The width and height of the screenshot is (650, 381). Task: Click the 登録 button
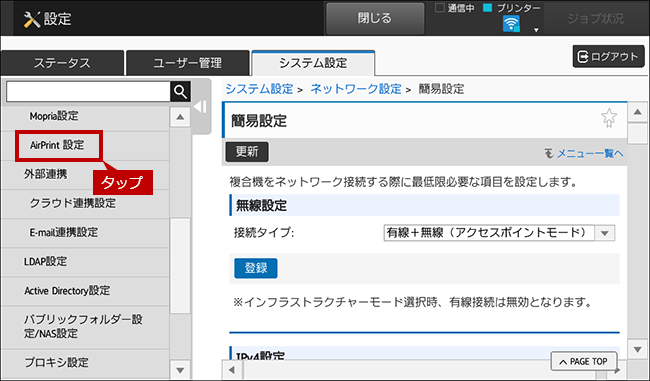[x=256, y=268]
